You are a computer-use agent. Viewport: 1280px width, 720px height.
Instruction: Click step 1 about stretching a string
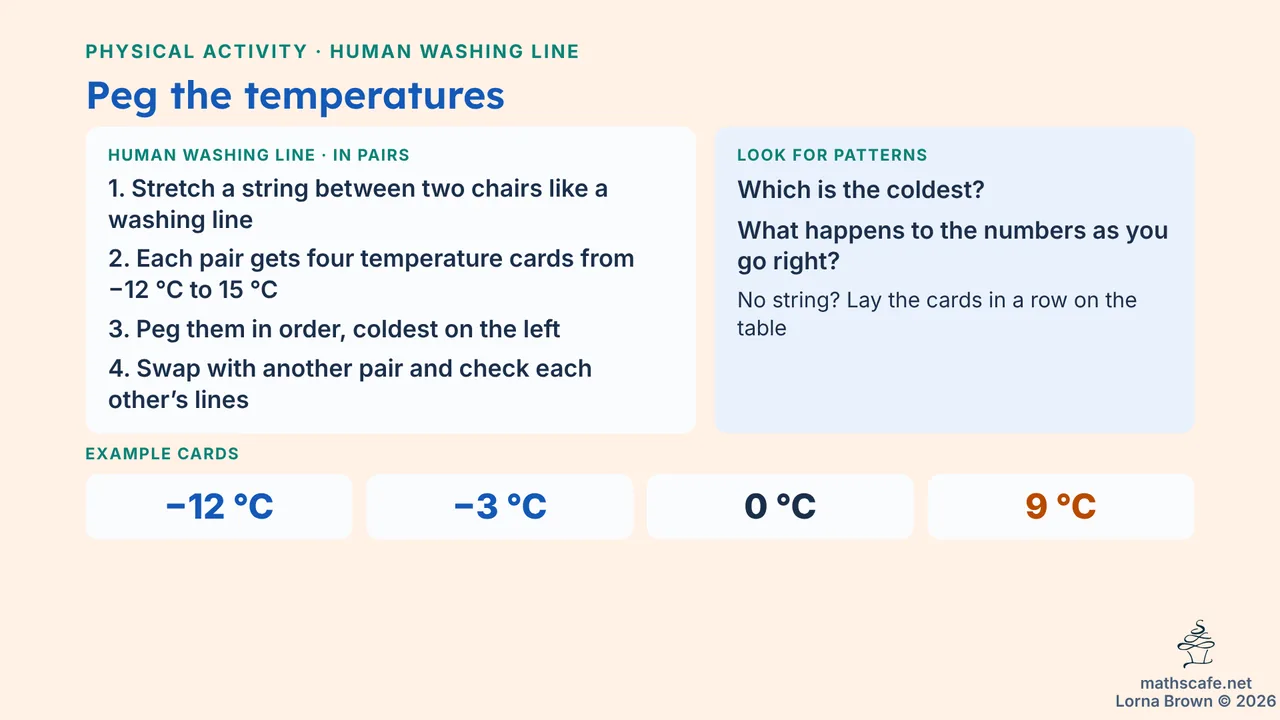click(358, 203)
